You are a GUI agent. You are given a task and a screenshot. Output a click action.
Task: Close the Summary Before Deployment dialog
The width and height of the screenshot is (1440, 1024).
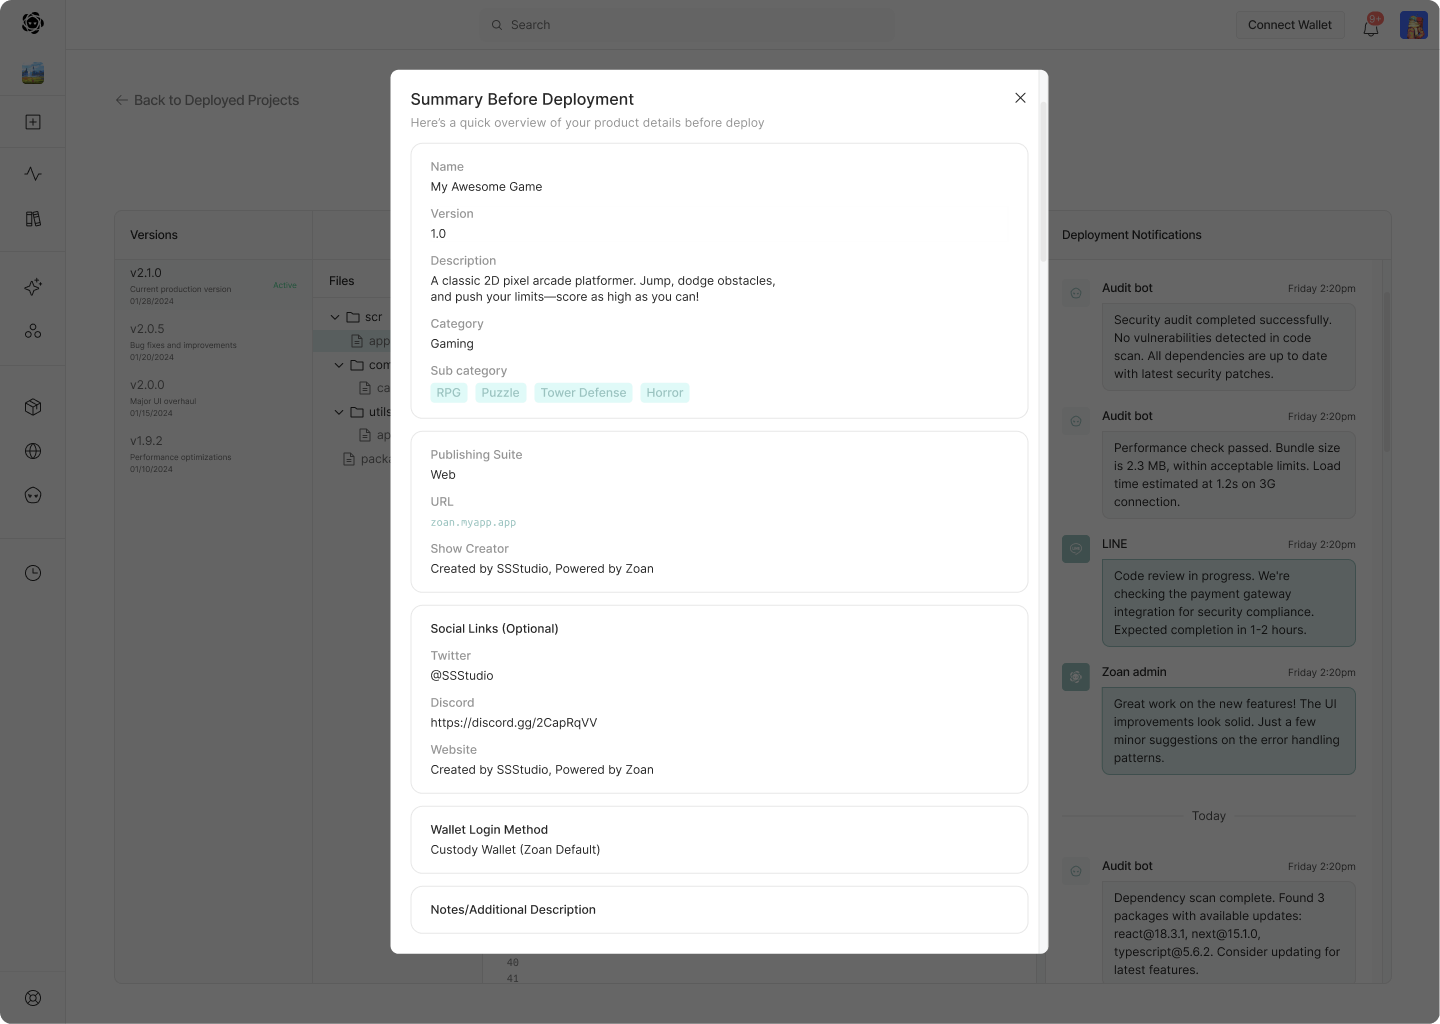tap(1020, 98)
